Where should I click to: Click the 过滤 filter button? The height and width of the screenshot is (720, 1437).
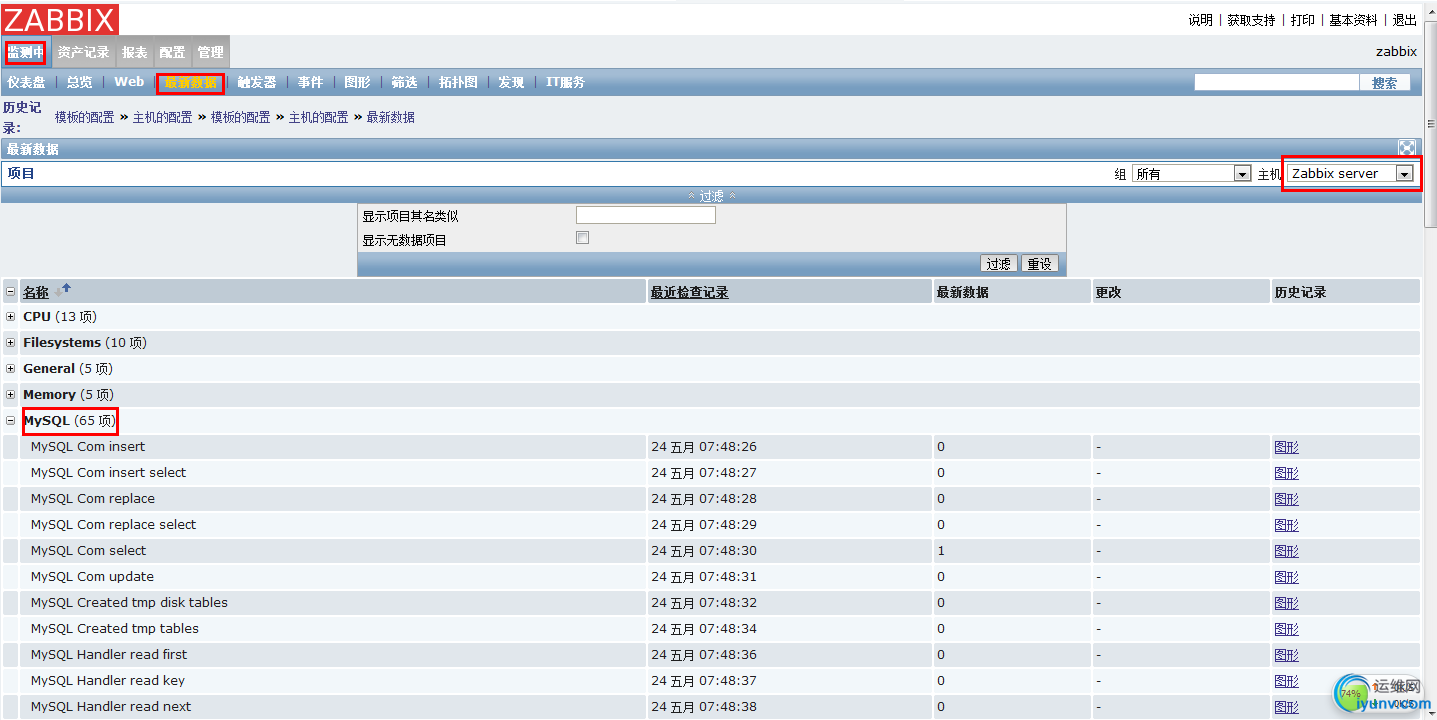999,264
